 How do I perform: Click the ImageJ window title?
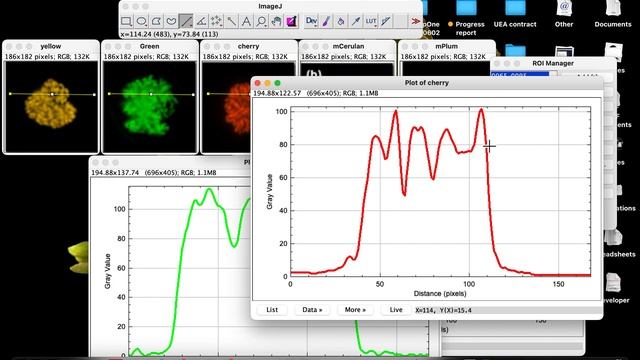click(270, 6)
